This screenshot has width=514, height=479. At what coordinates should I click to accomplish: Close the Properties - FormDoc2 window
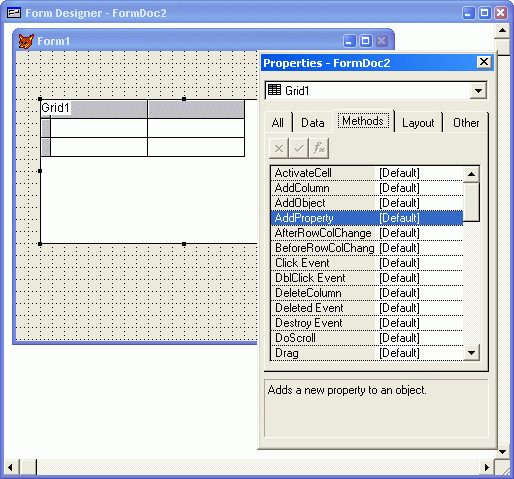coord(484,62)
